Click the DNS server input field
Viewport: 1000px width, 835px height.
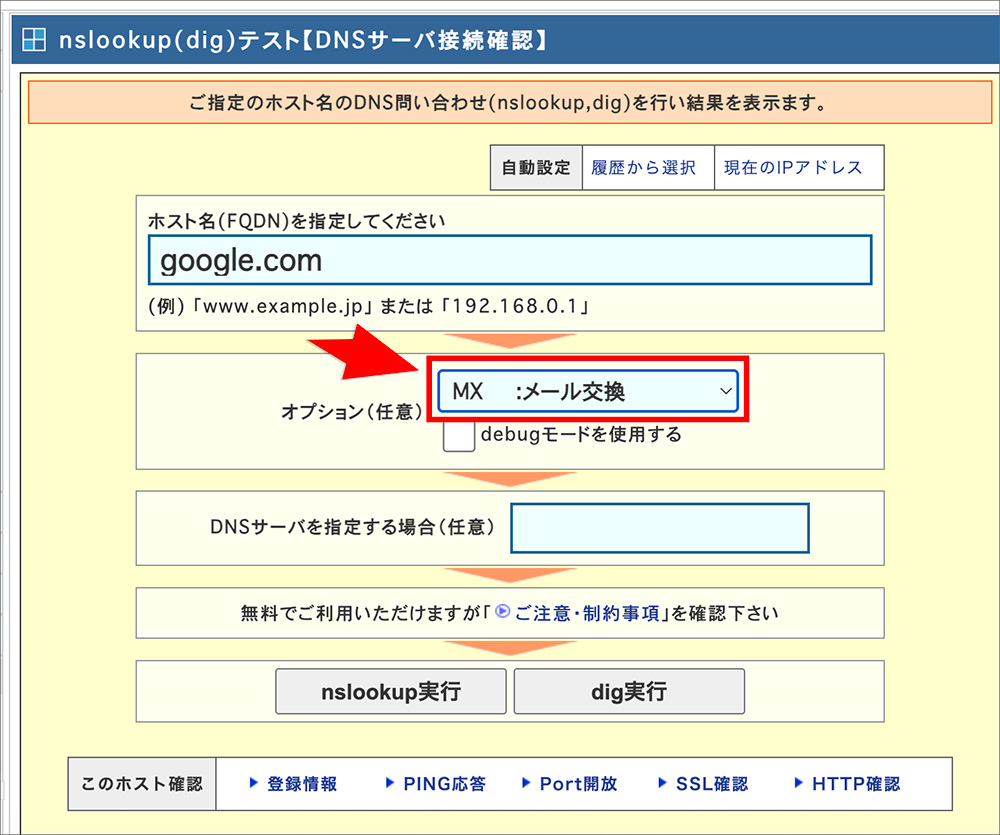coord(660,528)
